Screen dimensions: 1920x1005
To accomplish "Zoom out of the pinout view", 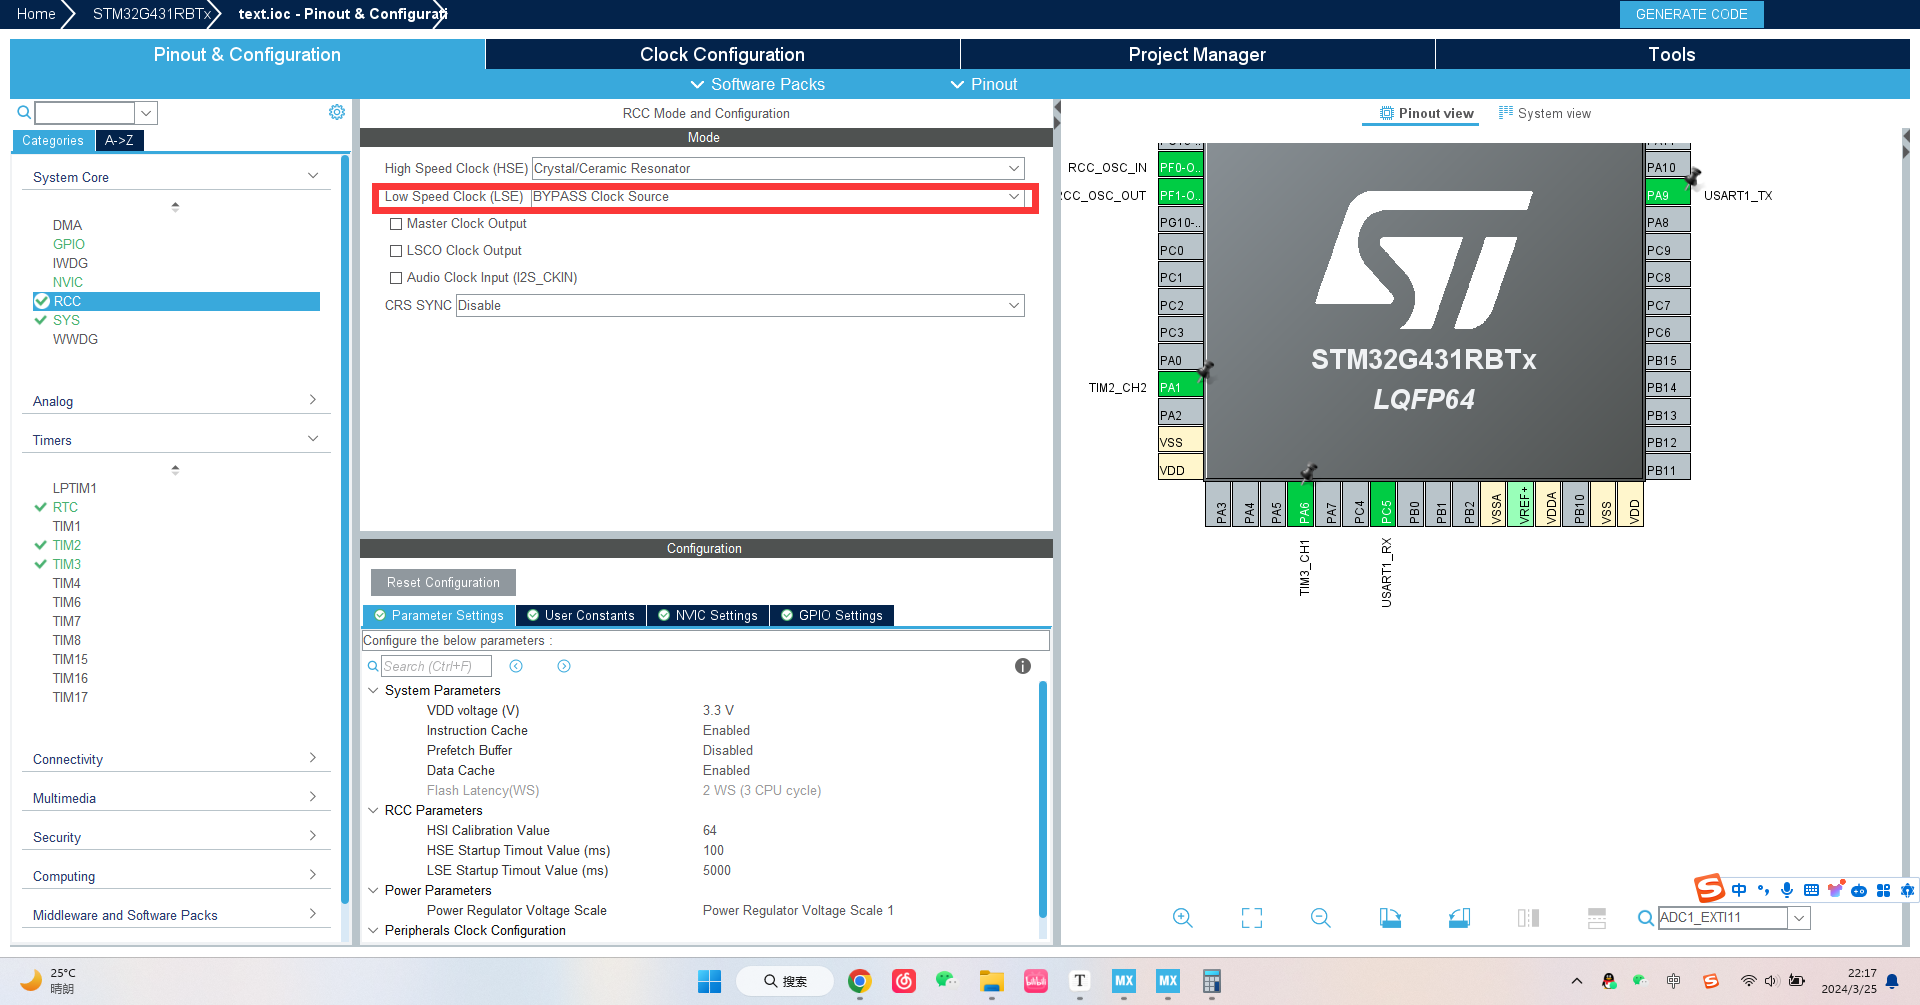I will click(x=1321, y=918).
